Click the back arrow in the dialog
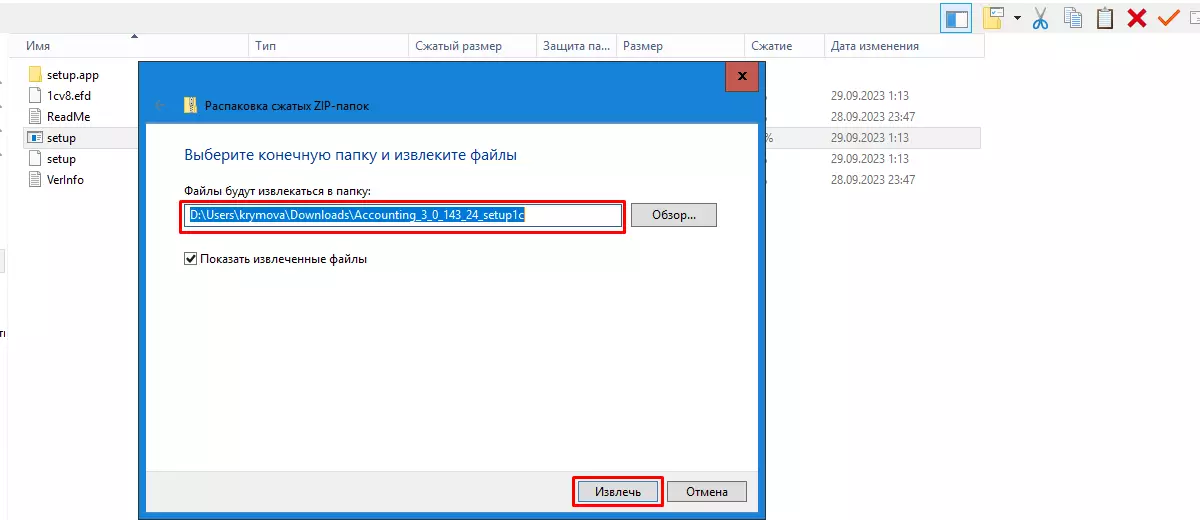1200x520 pixels. pos(160,105)
